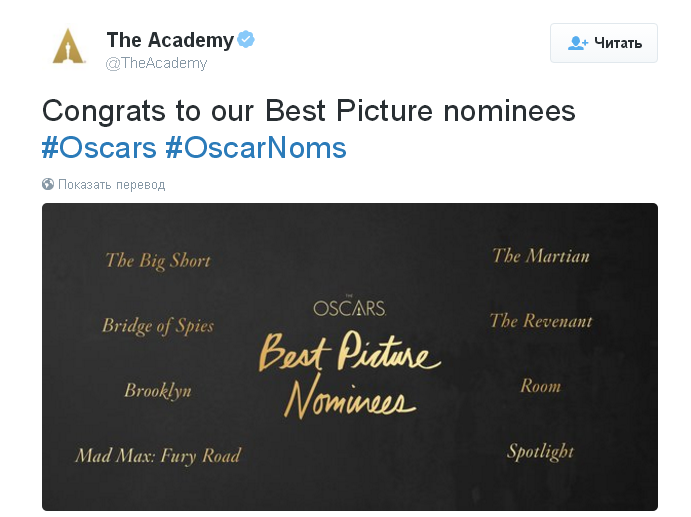Click Показать перевод translation link
Viewport: 691px width, 517px height.
111,185
